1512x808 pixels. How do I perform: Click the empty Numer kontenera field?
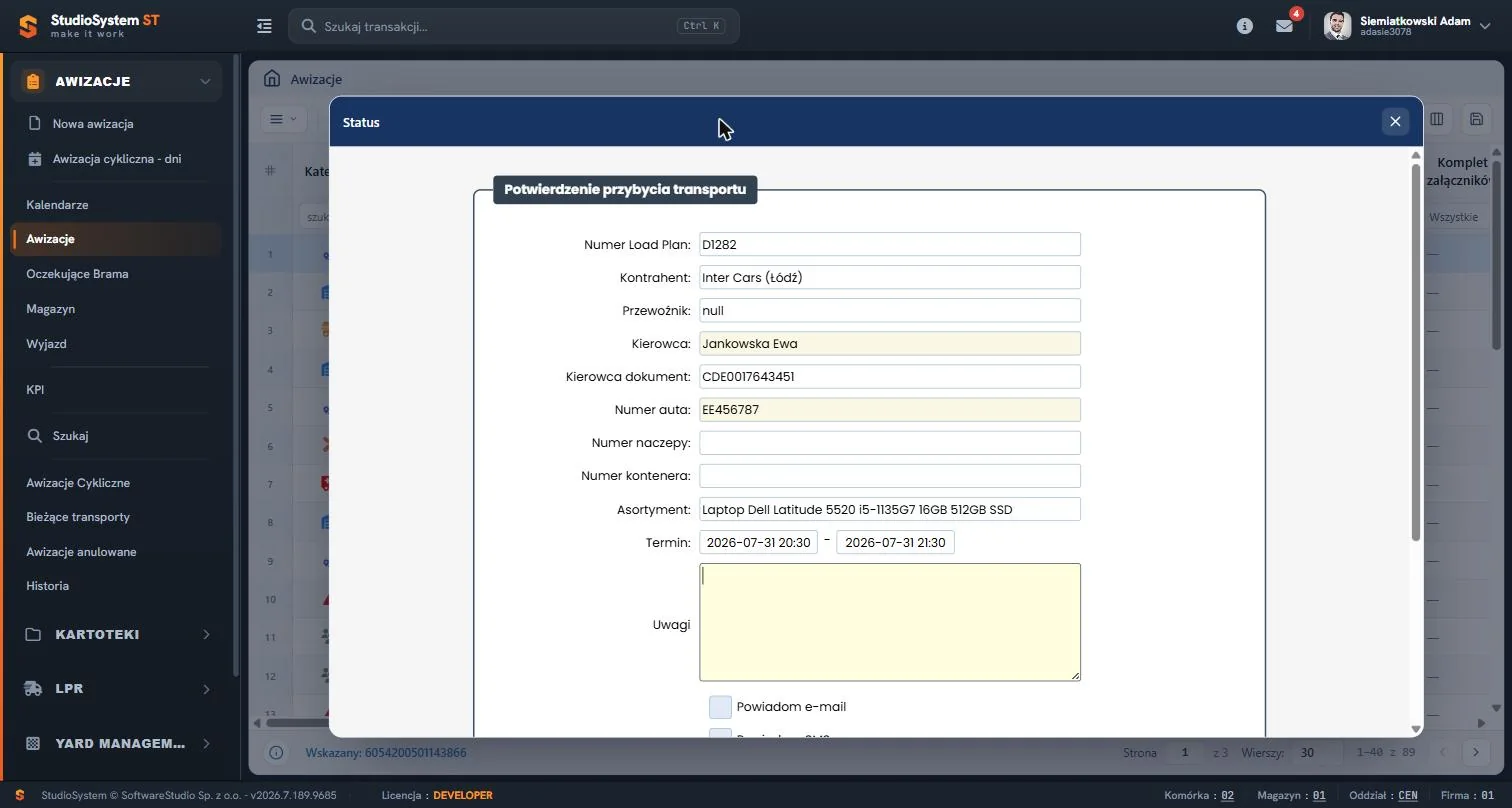(x=890, y=475)
